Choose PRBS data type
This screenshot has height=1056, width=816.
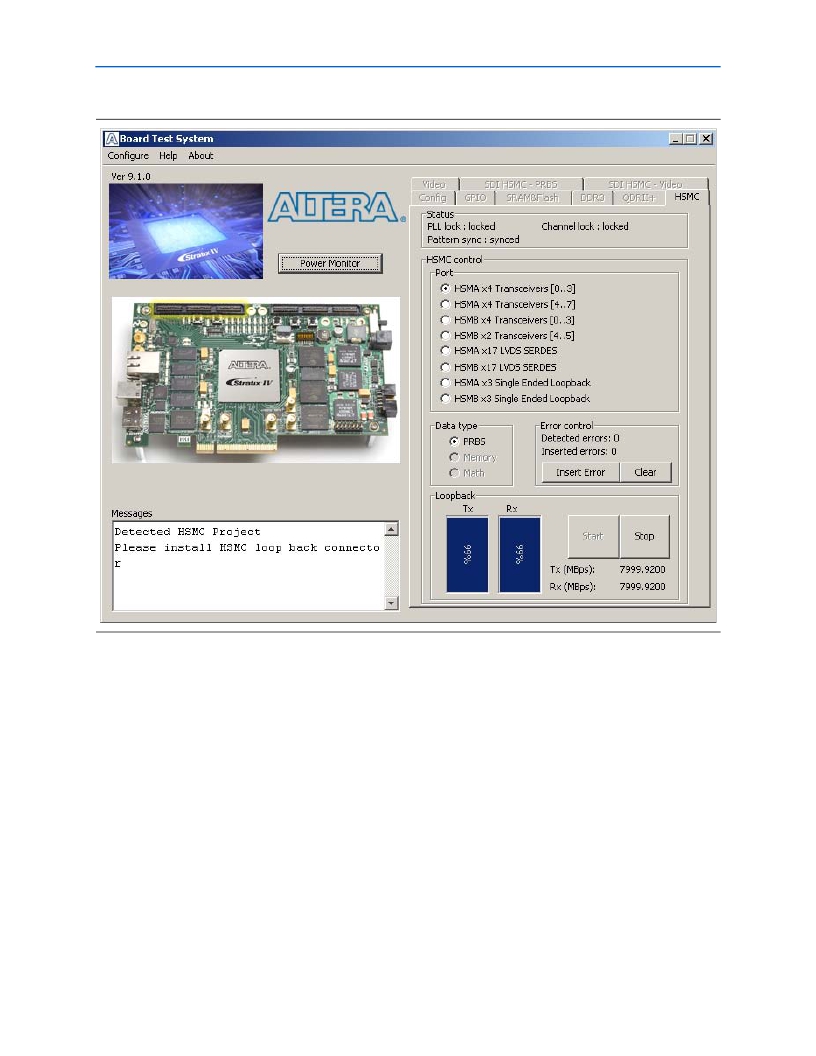467,441
